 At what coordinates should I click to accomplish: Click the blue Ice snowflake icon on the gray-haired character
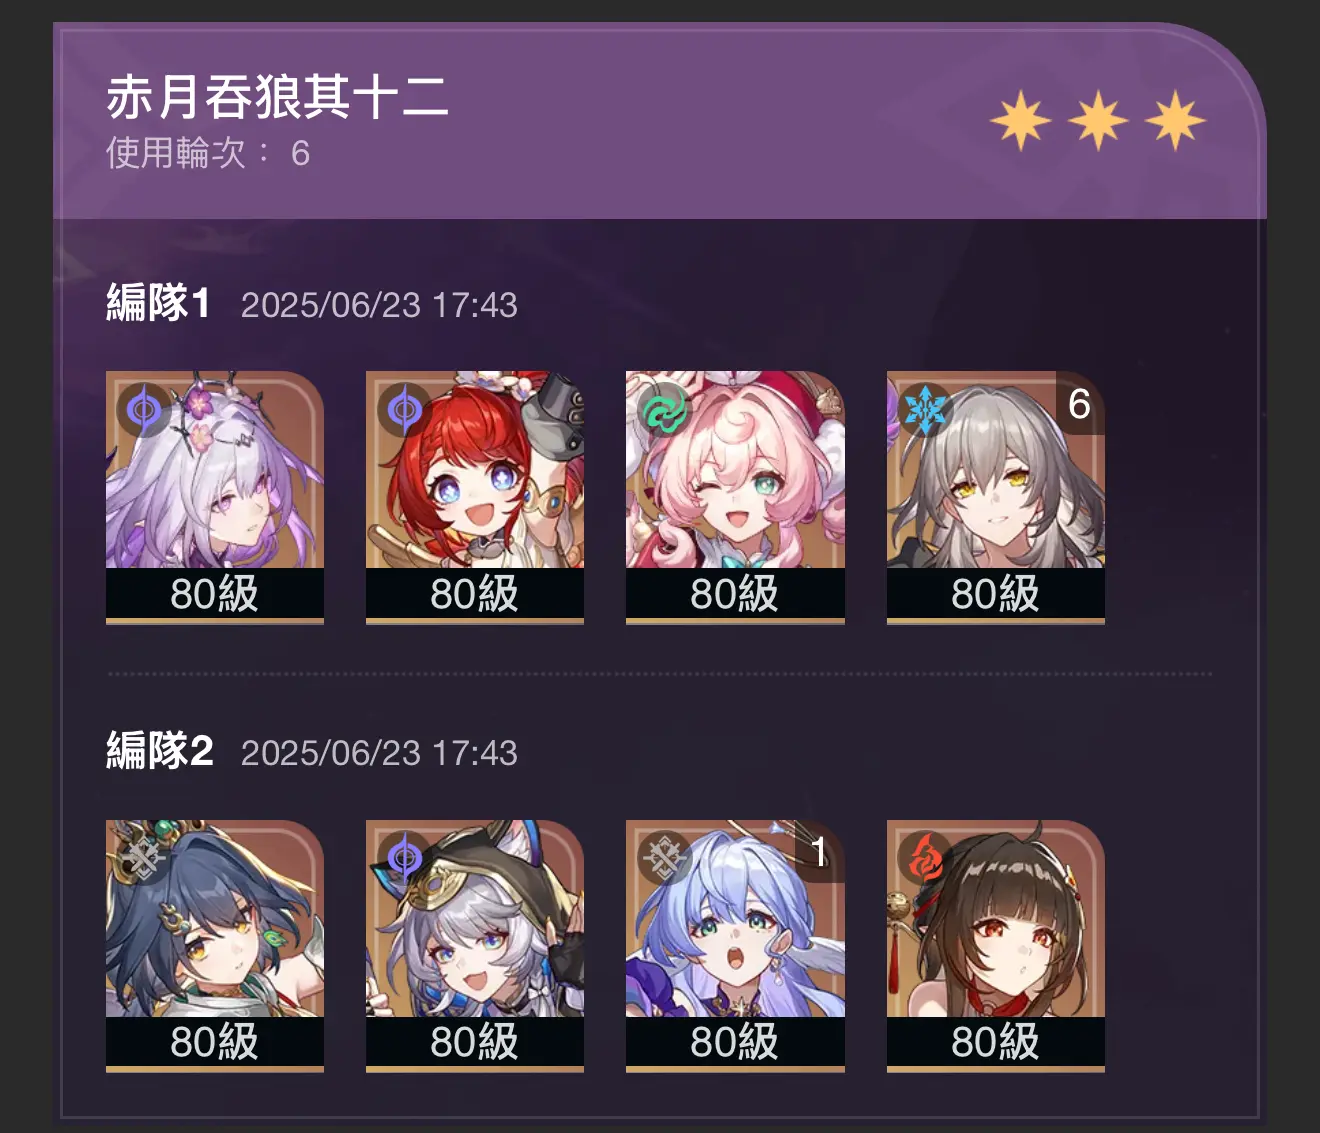pos(924,408)
